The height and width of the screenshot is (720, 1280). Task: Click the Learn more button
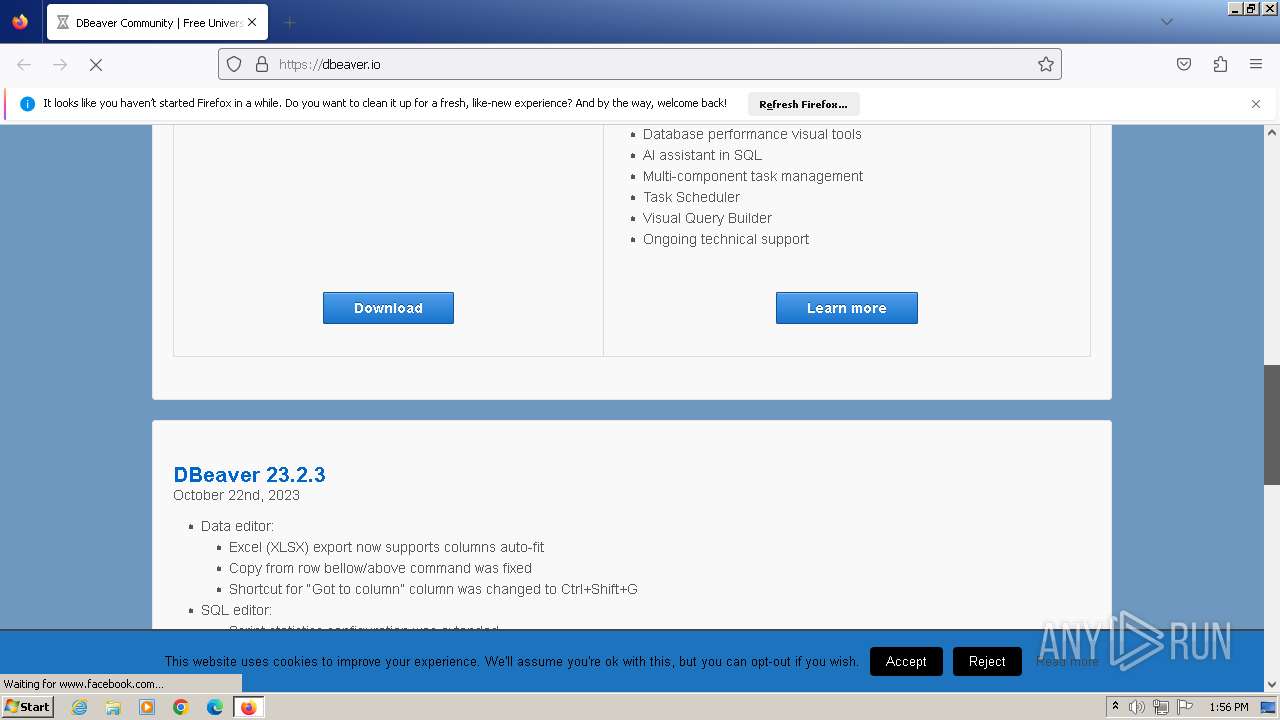[846, 308]
